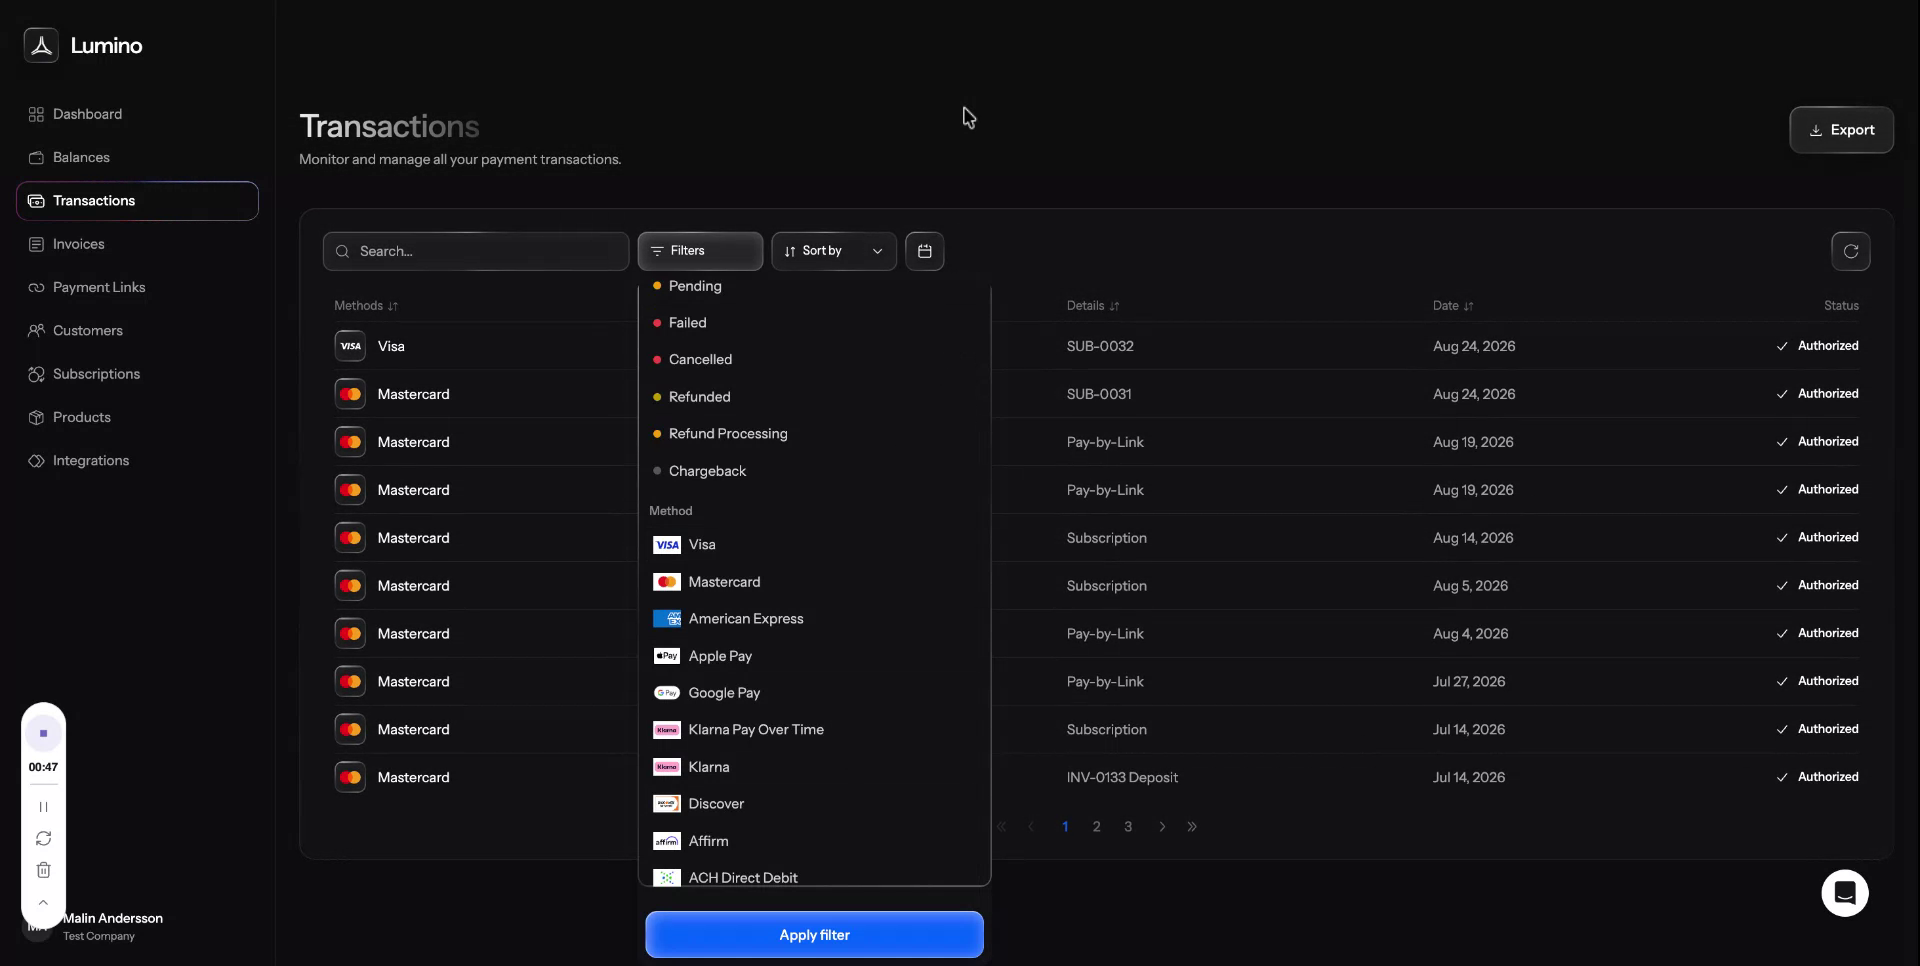Export the transactions
1920x966 pixels.
(x=1841, y=130)
